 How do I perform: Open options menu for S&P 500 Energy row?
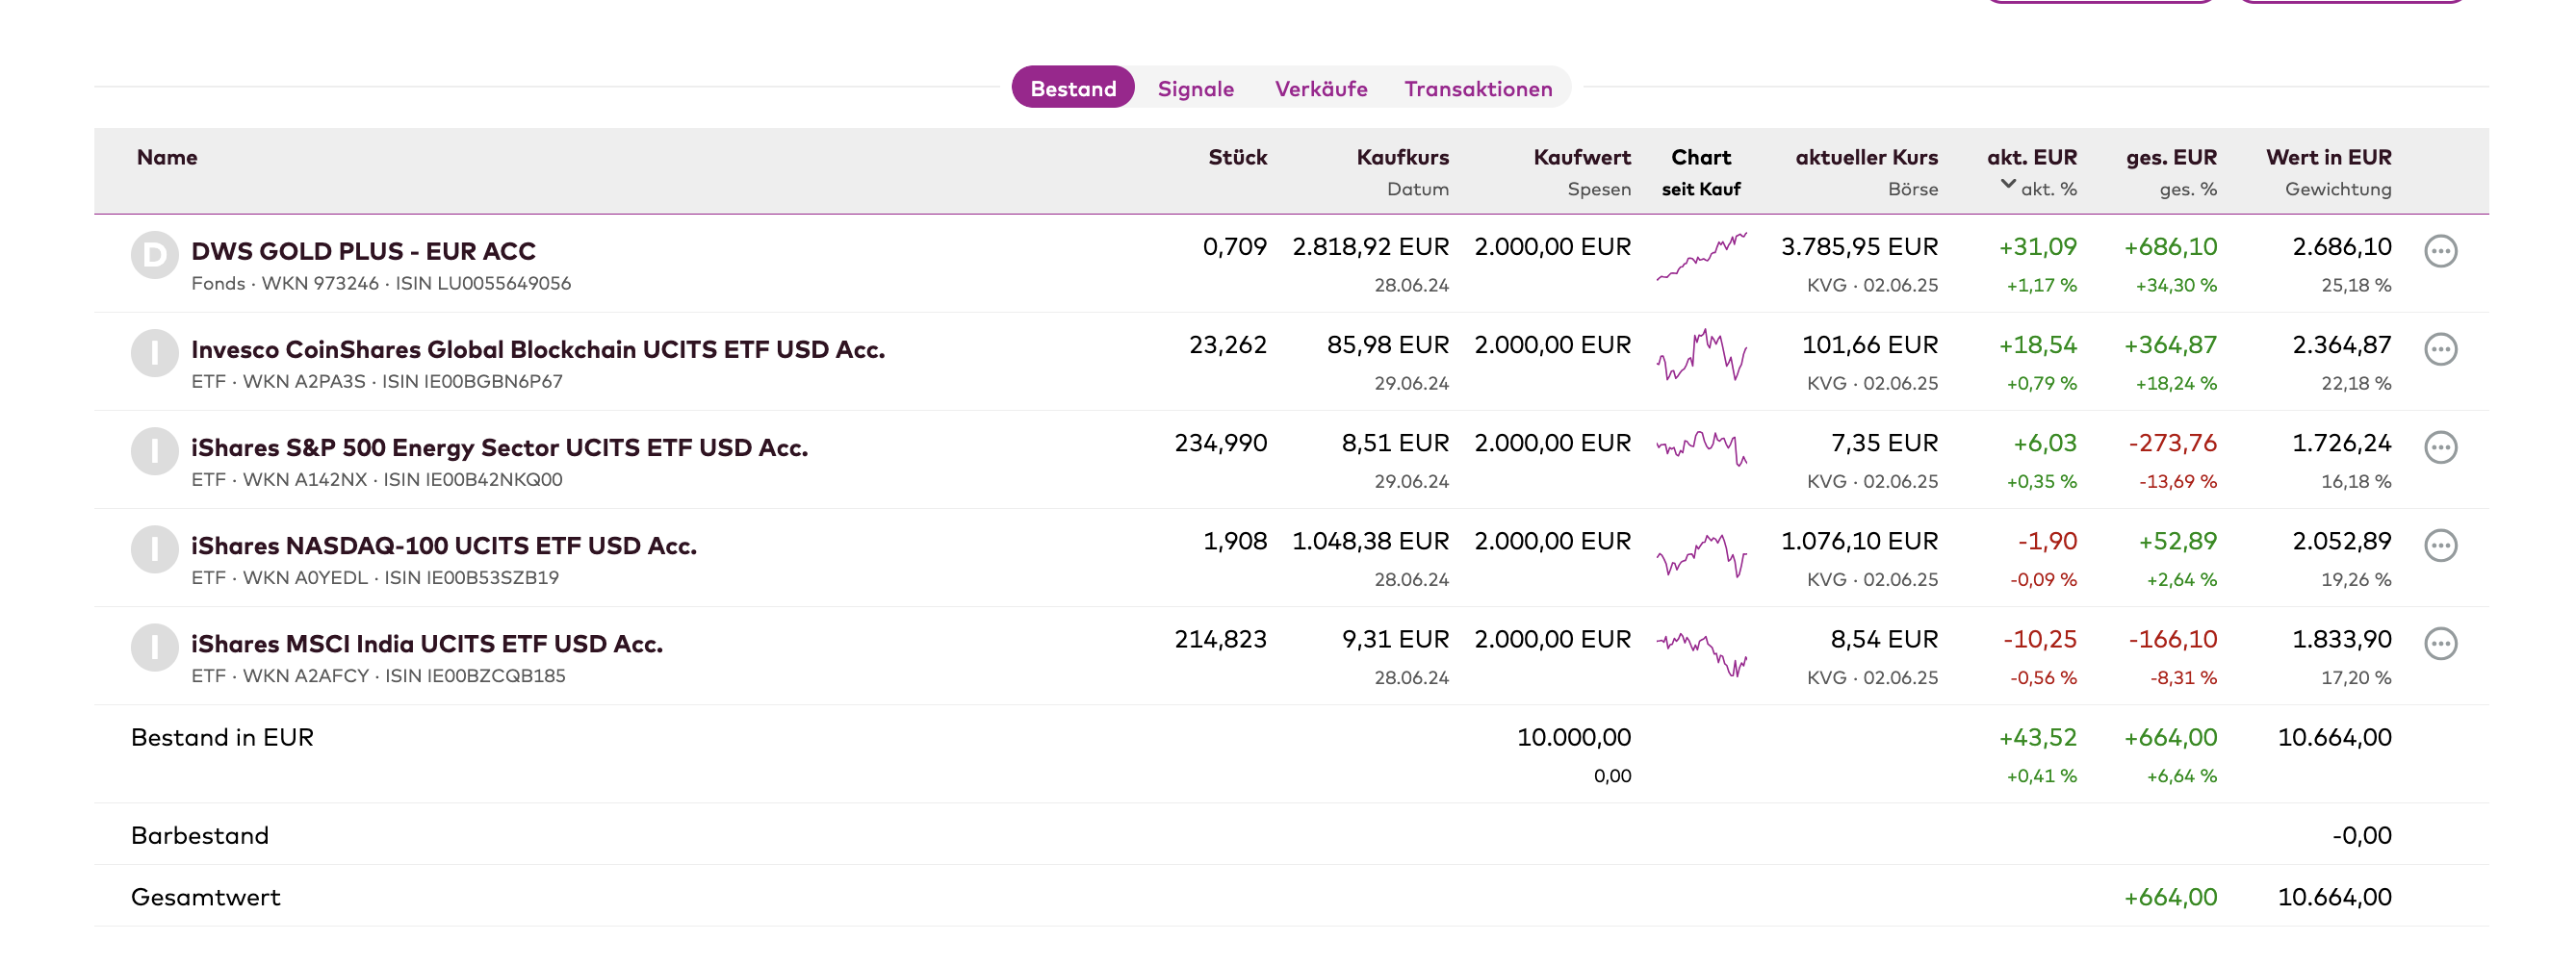coord(2440,447)
